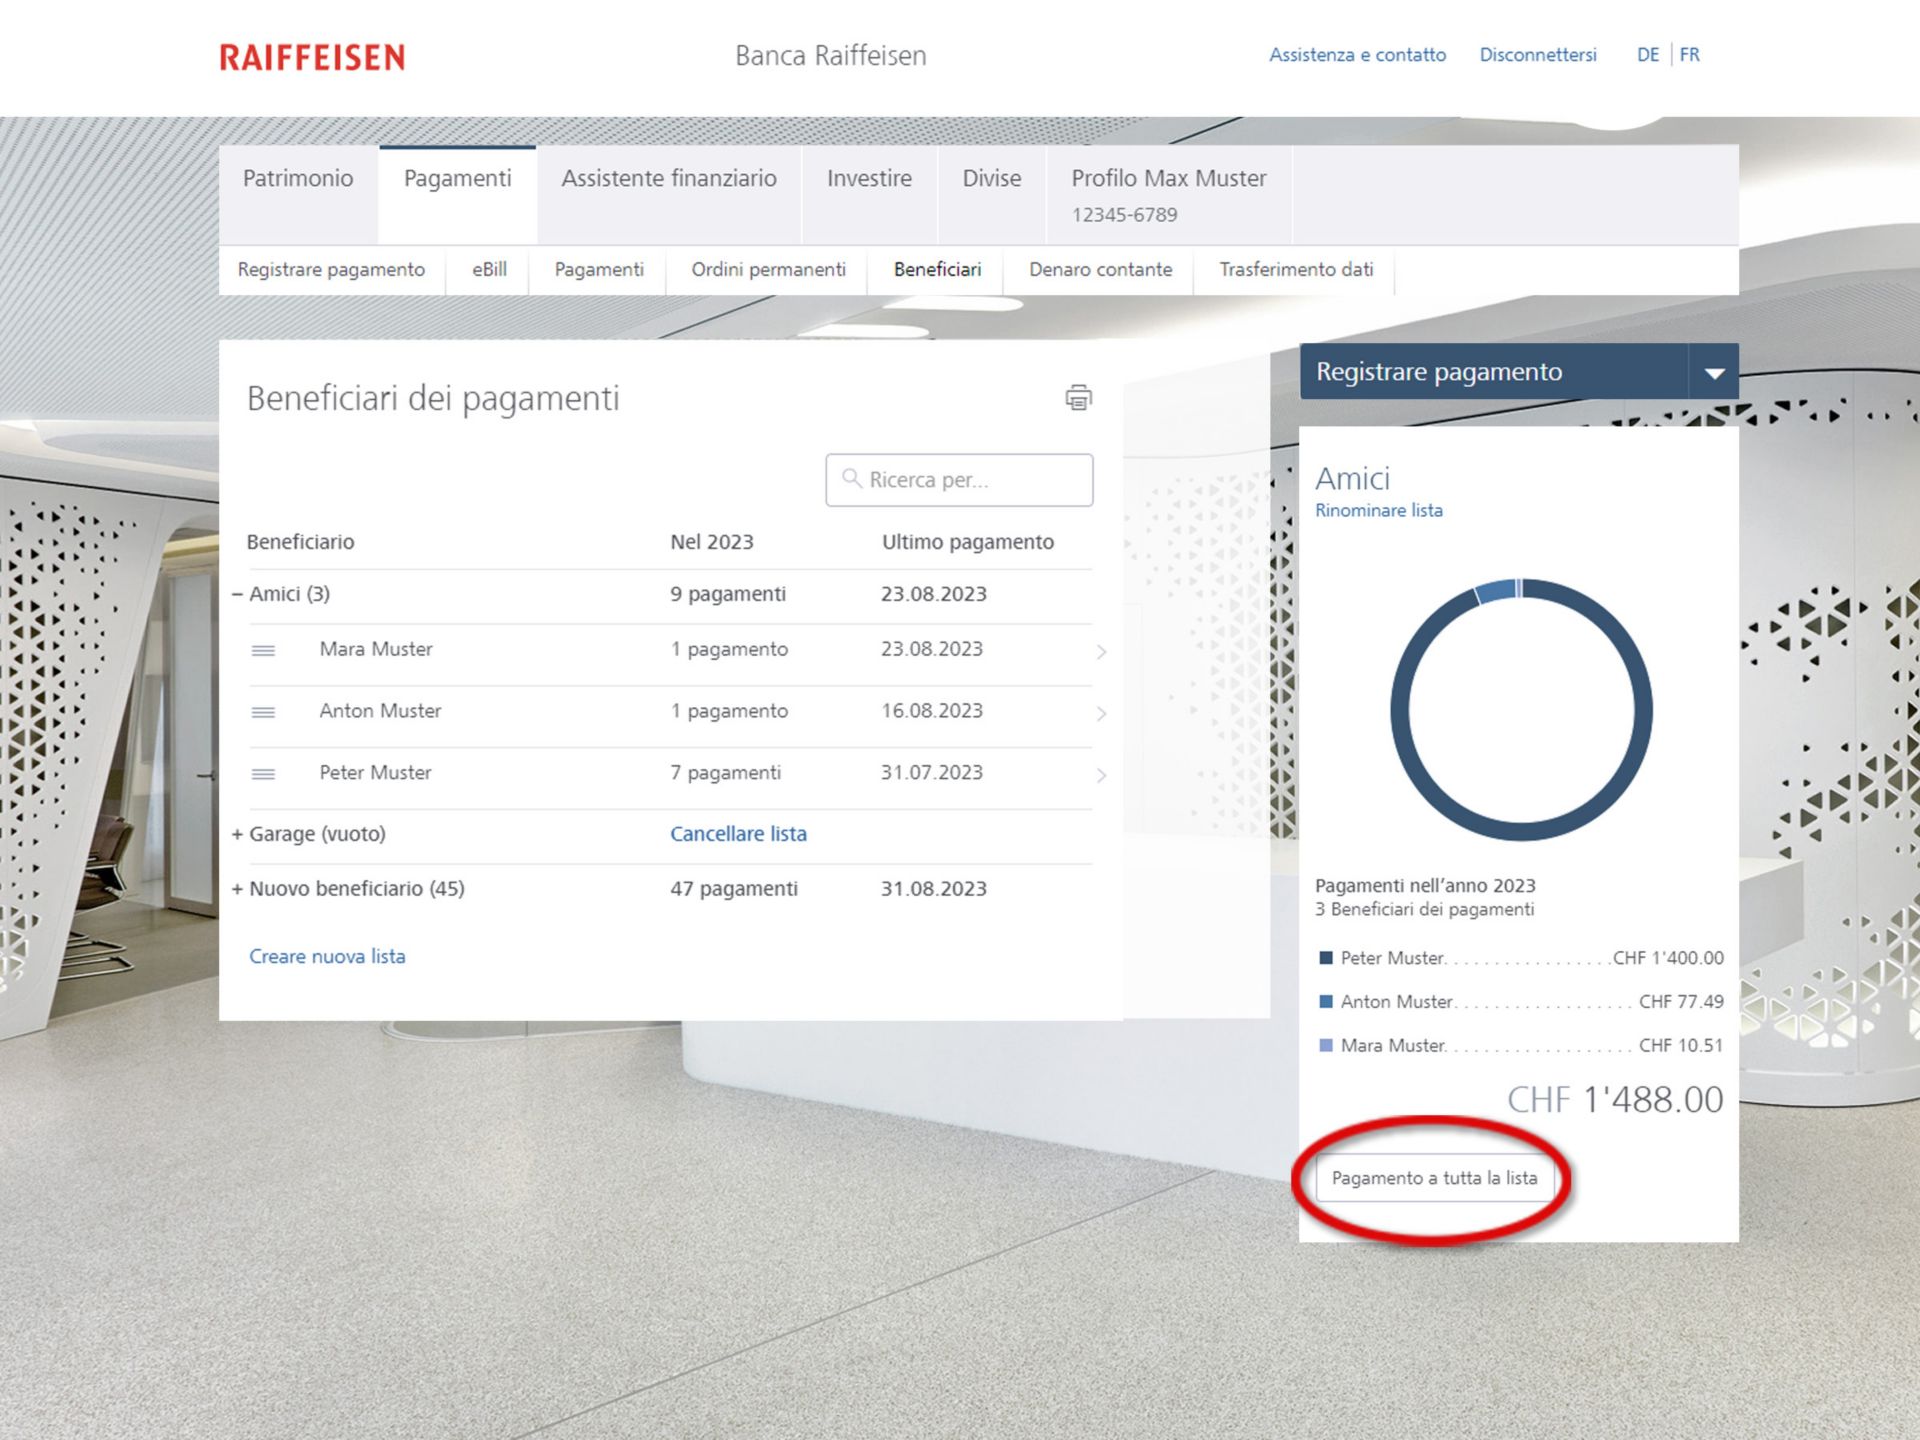Click the drag handle next to Anton Muster
1920x1440 pixels.
point(263,712)
